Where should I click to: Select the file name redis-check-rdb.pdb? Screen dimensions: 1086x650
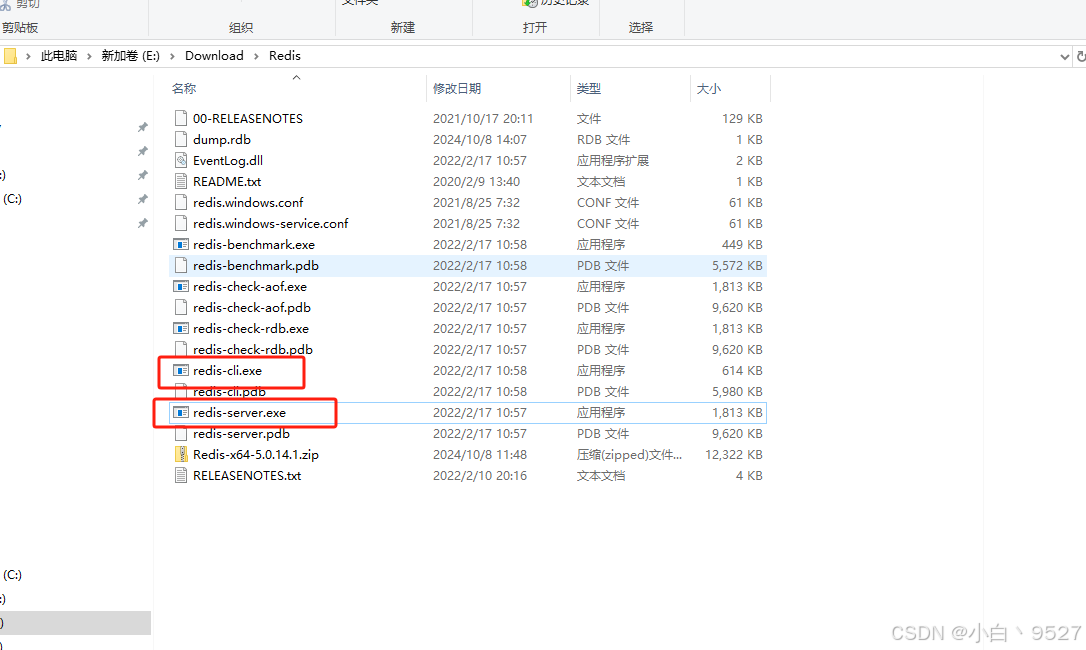pos(253,350)
